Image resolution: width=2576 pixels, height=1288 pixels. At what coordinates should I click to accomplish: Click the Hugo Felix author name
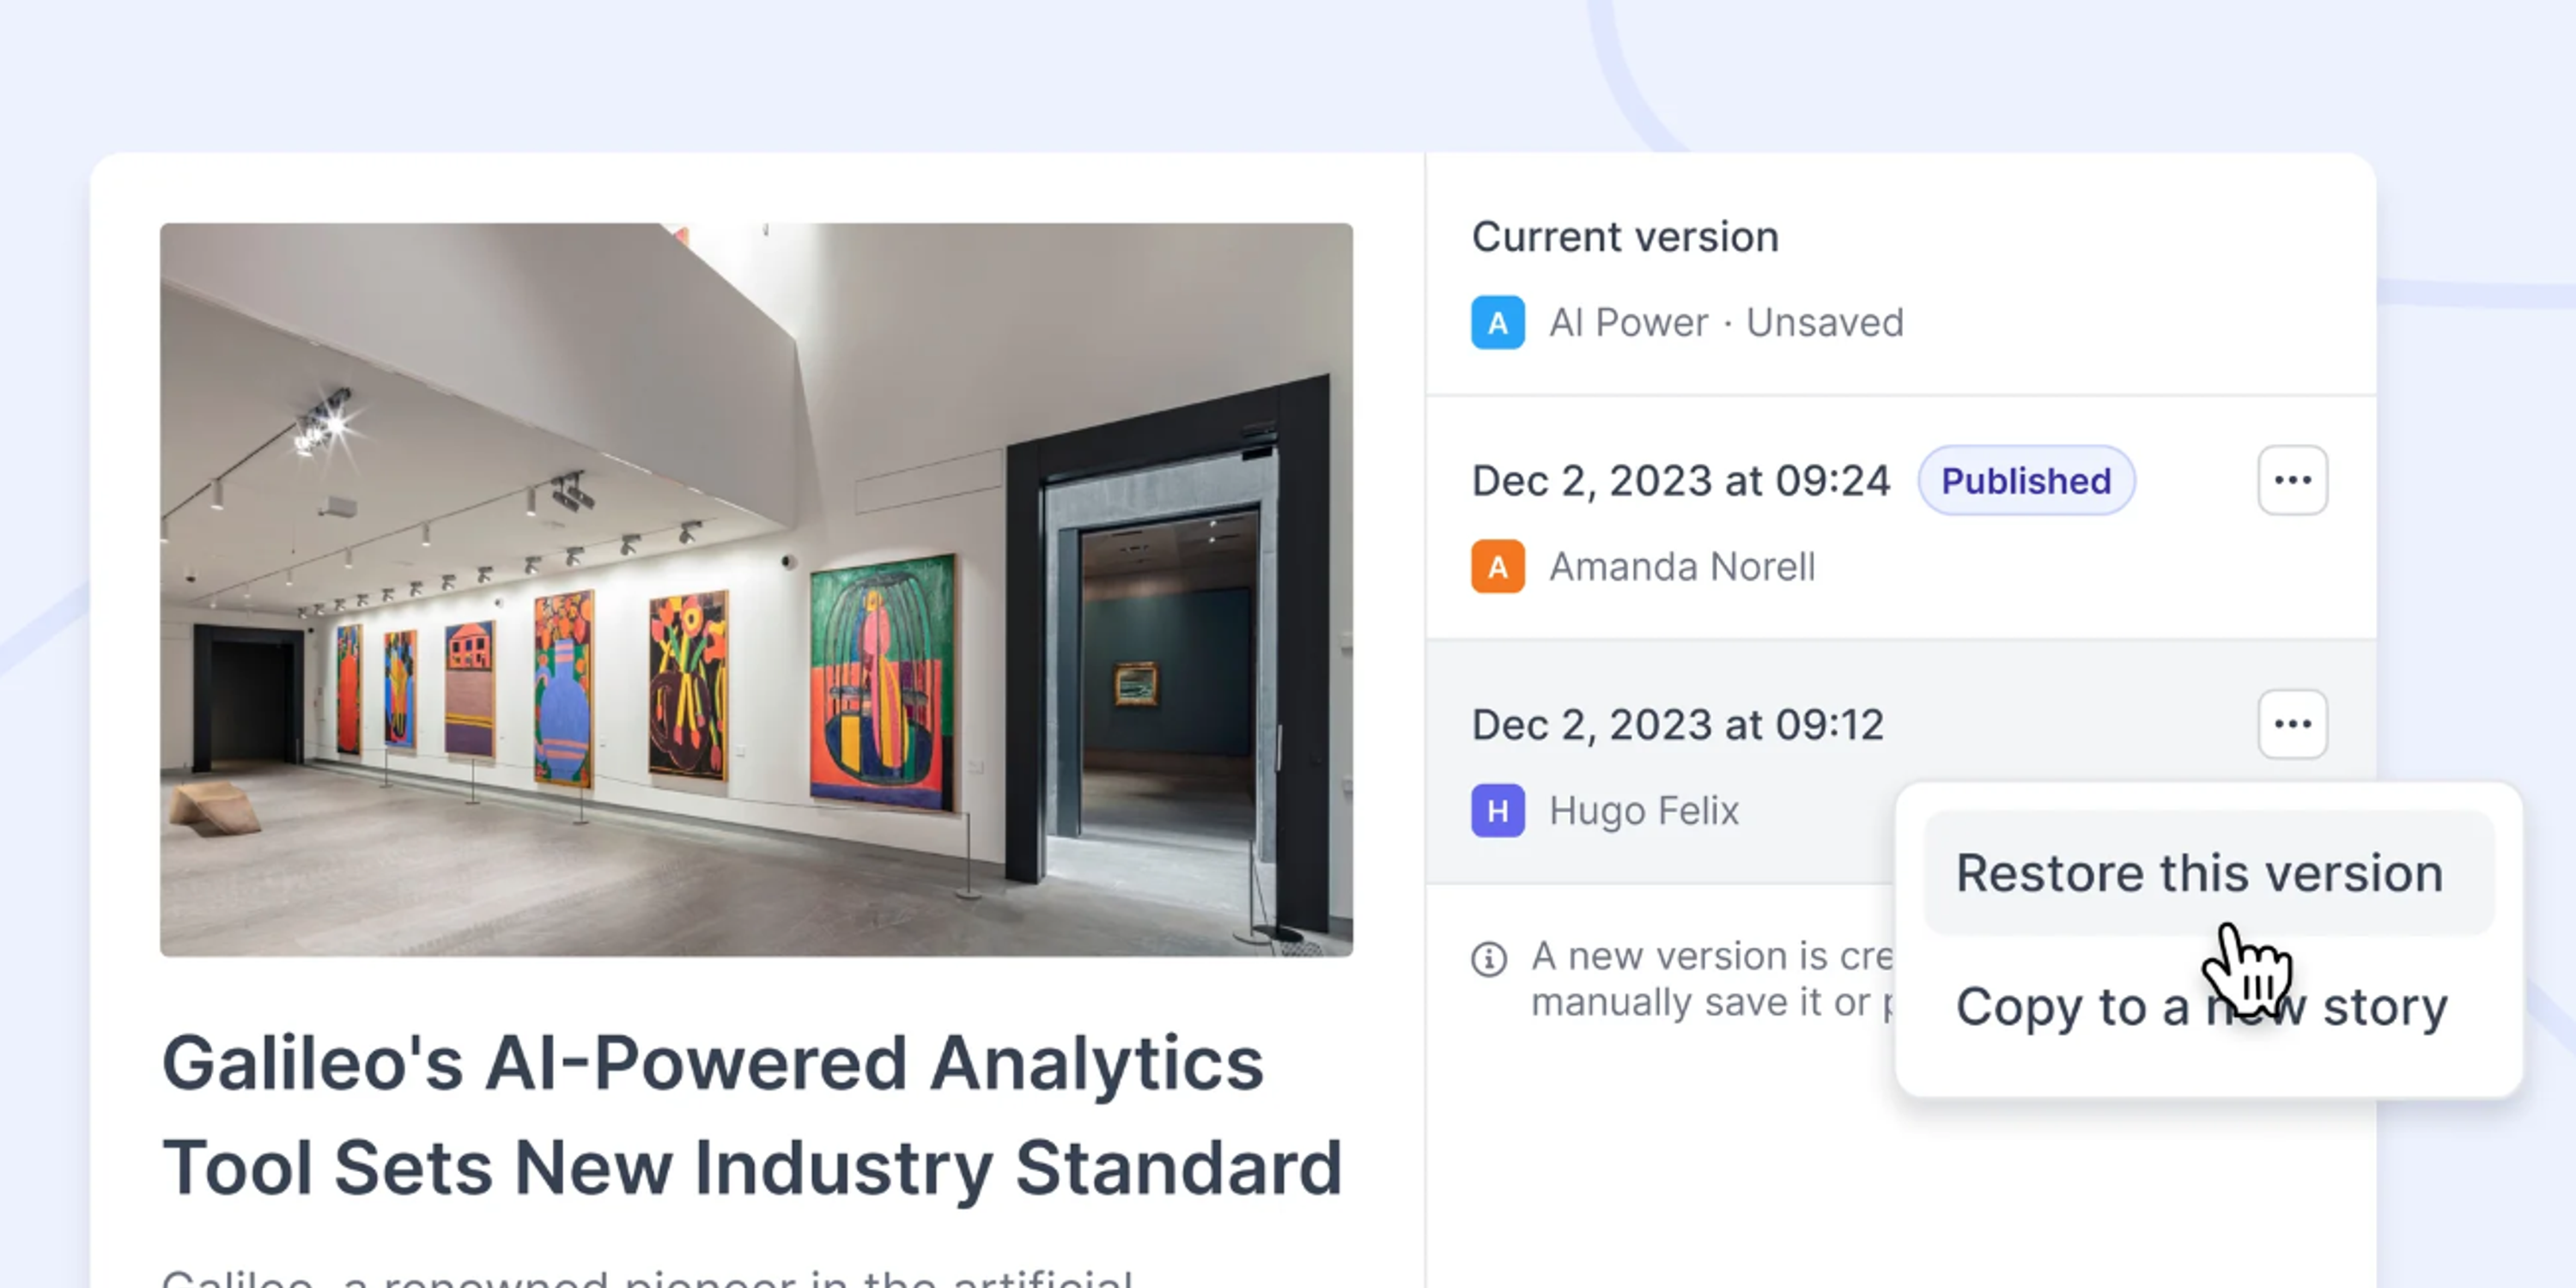click(1643, 811)
